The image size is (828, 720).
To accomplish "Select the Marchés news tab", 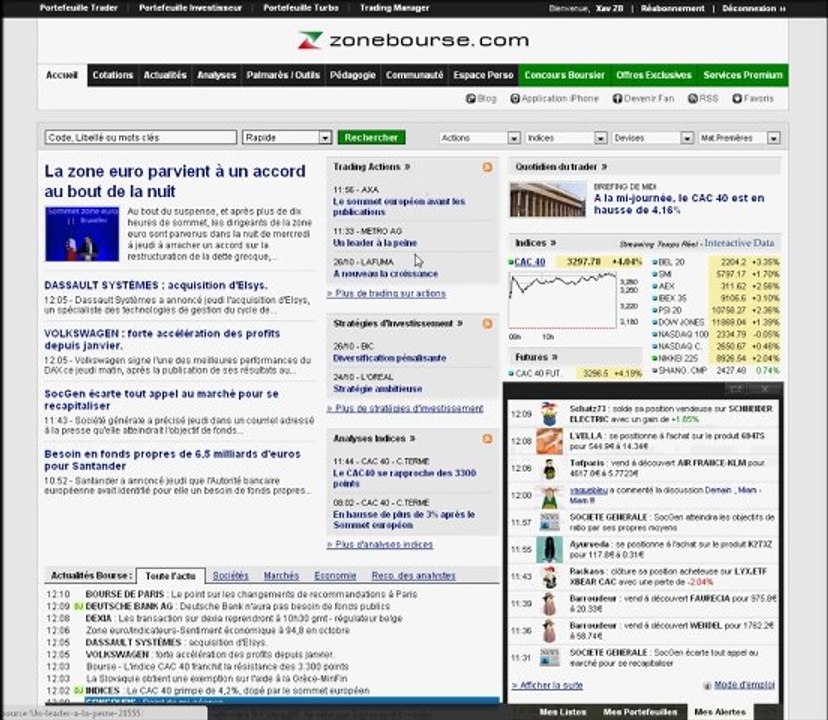I will [x=281, y=576].
